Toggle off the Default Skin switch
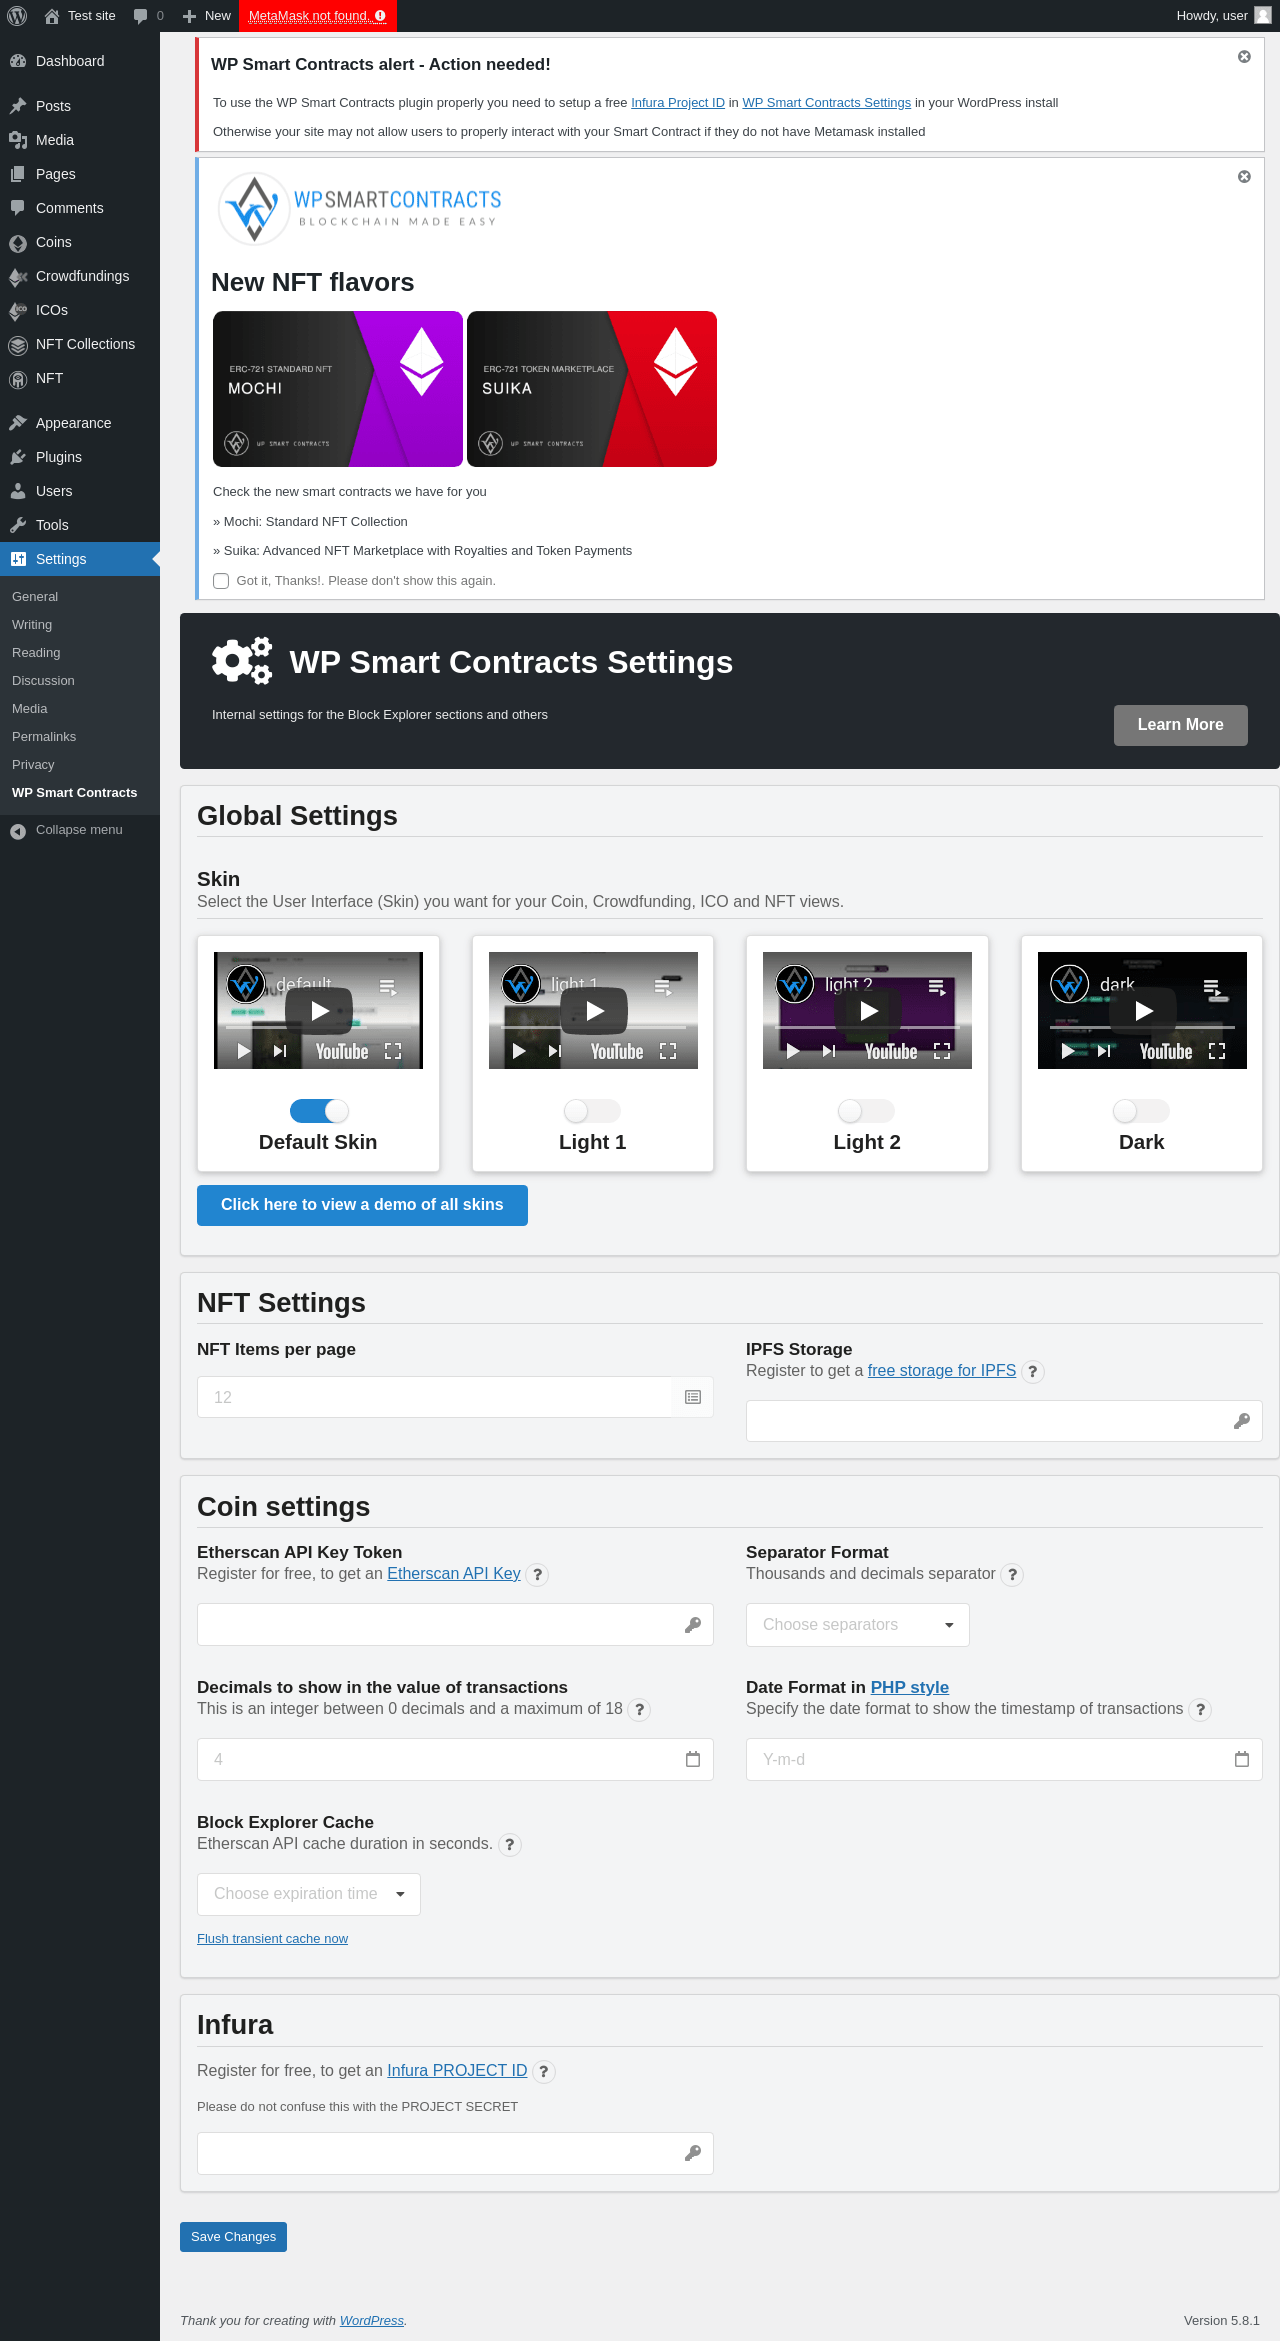The image size is (1280, 2341). pos(319,1111)
